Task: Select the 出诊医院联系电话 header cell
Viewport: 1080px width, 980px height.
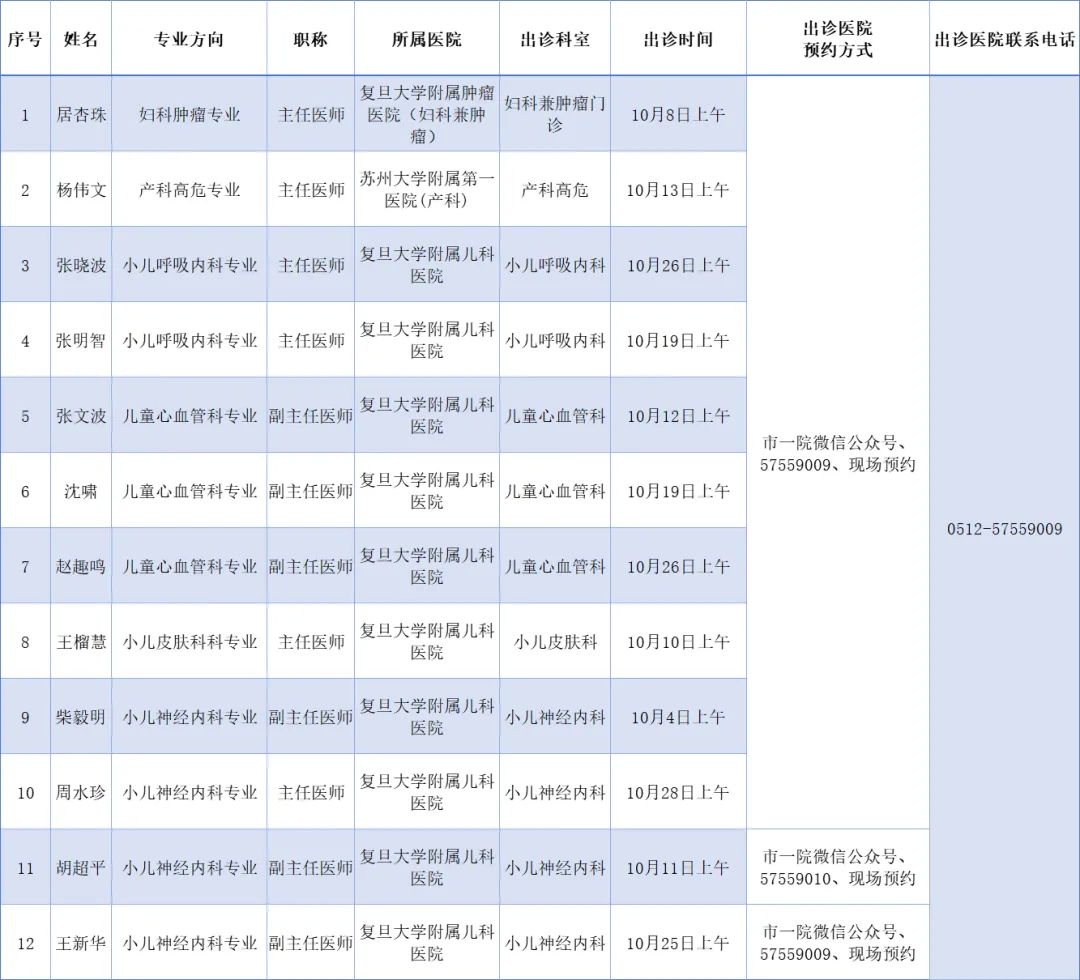Action: click(x=1004, y=40)
